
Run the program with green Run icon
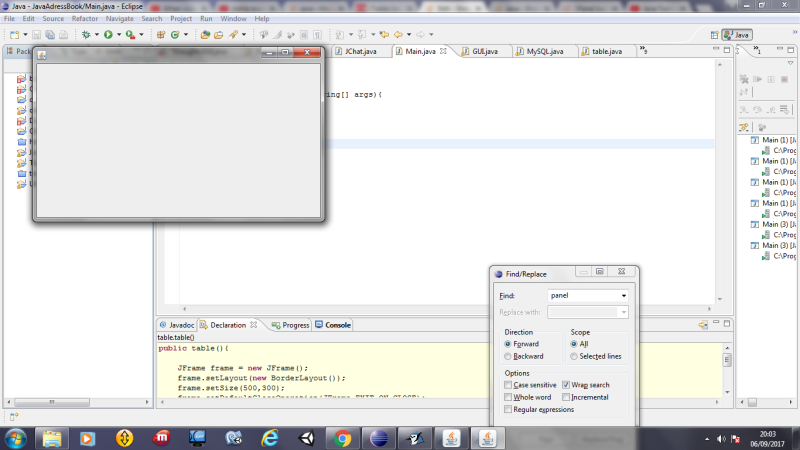tap(108, 35)
